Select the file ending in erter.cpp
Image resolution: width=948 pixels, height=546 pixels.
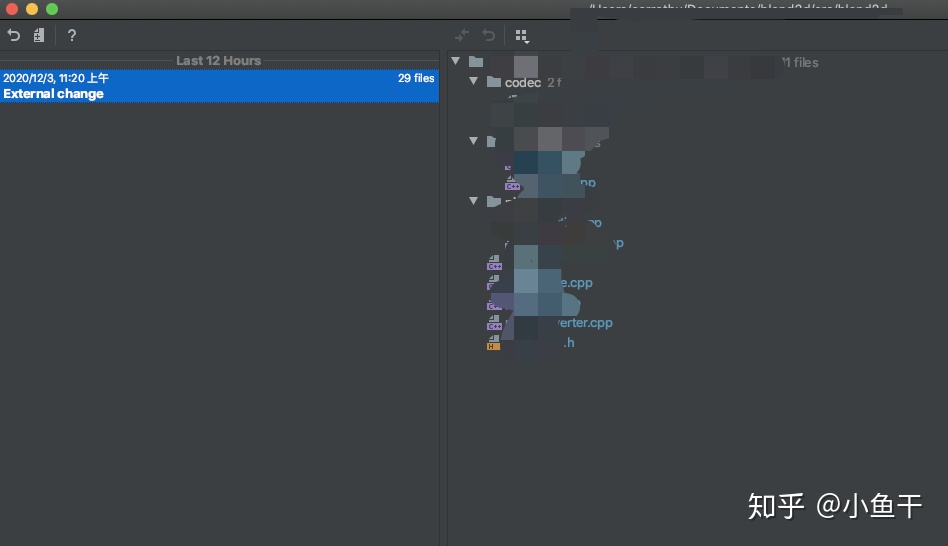point(584,323)
